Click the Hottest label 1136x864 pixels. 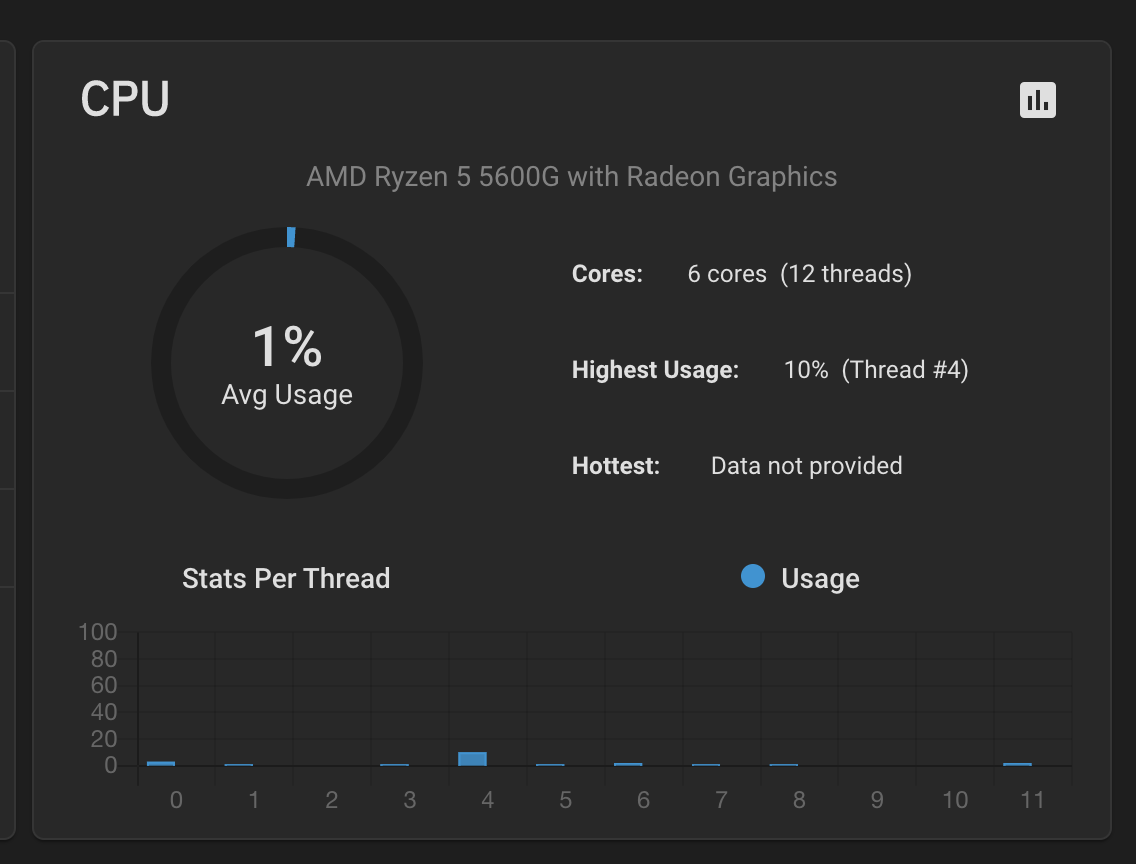tap(616, 466)
